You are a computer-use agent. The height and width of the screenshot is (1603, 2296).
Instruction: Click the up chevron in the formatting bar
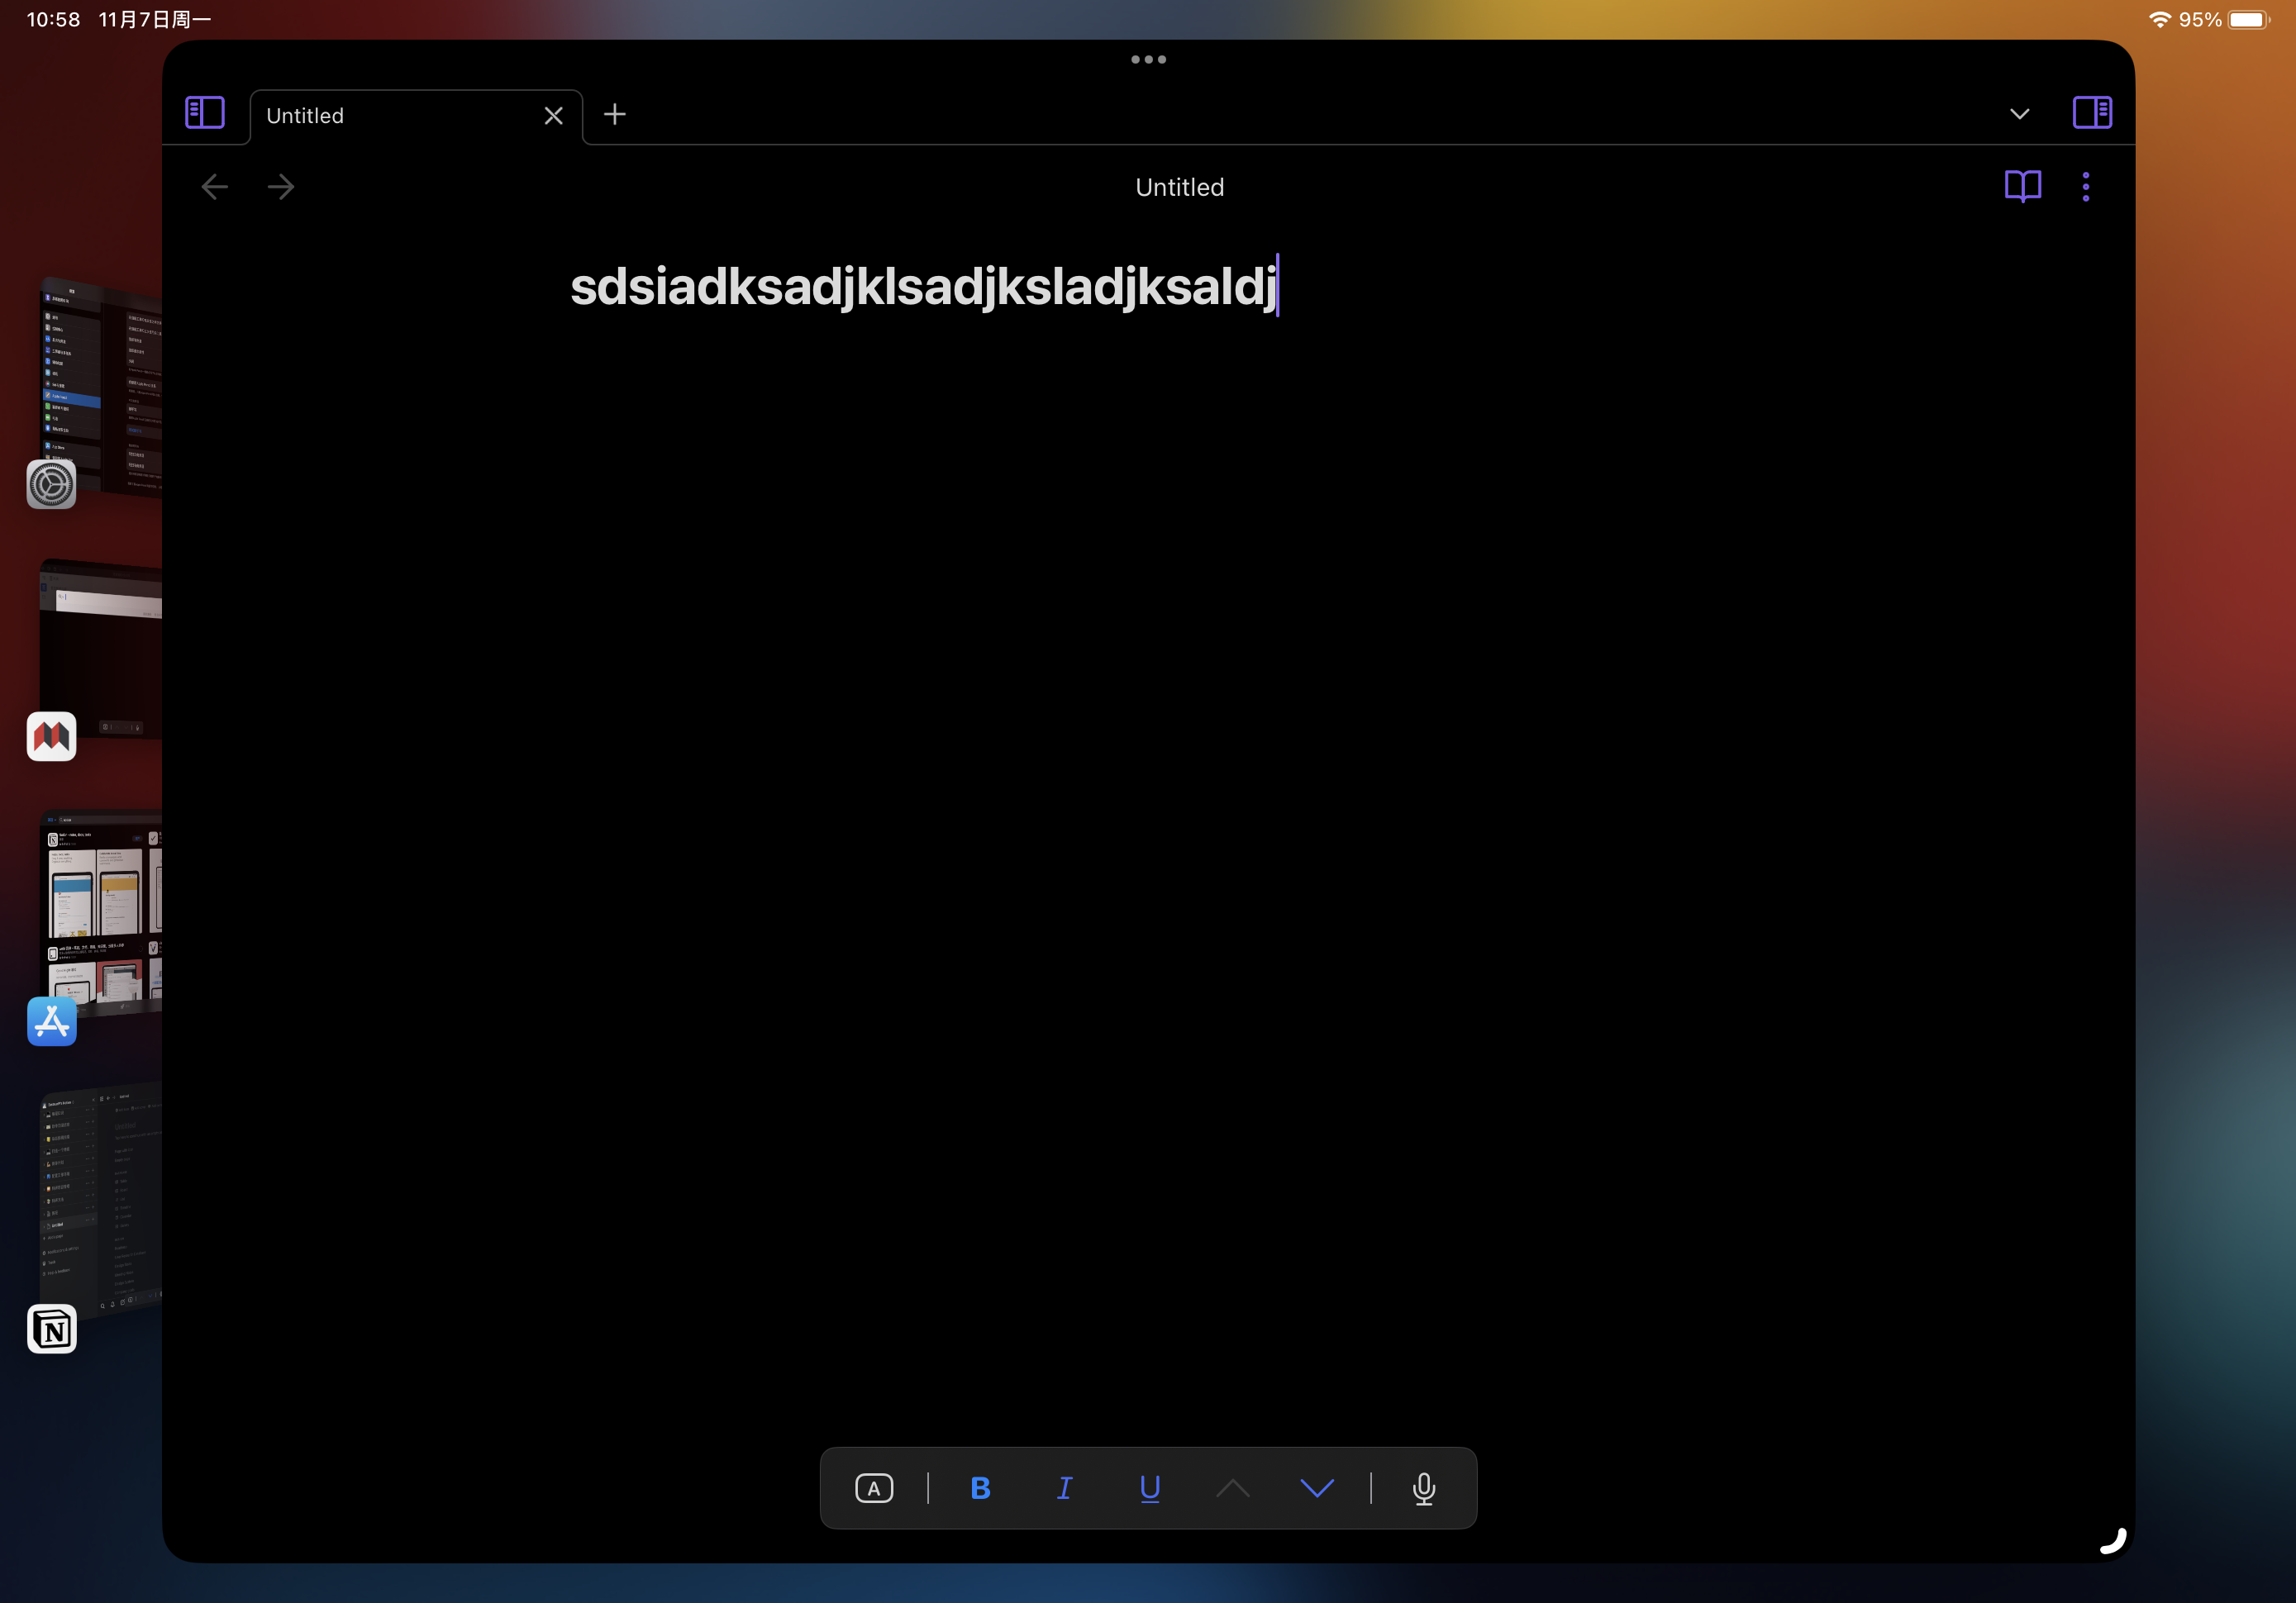(x=1233, y=1488)
